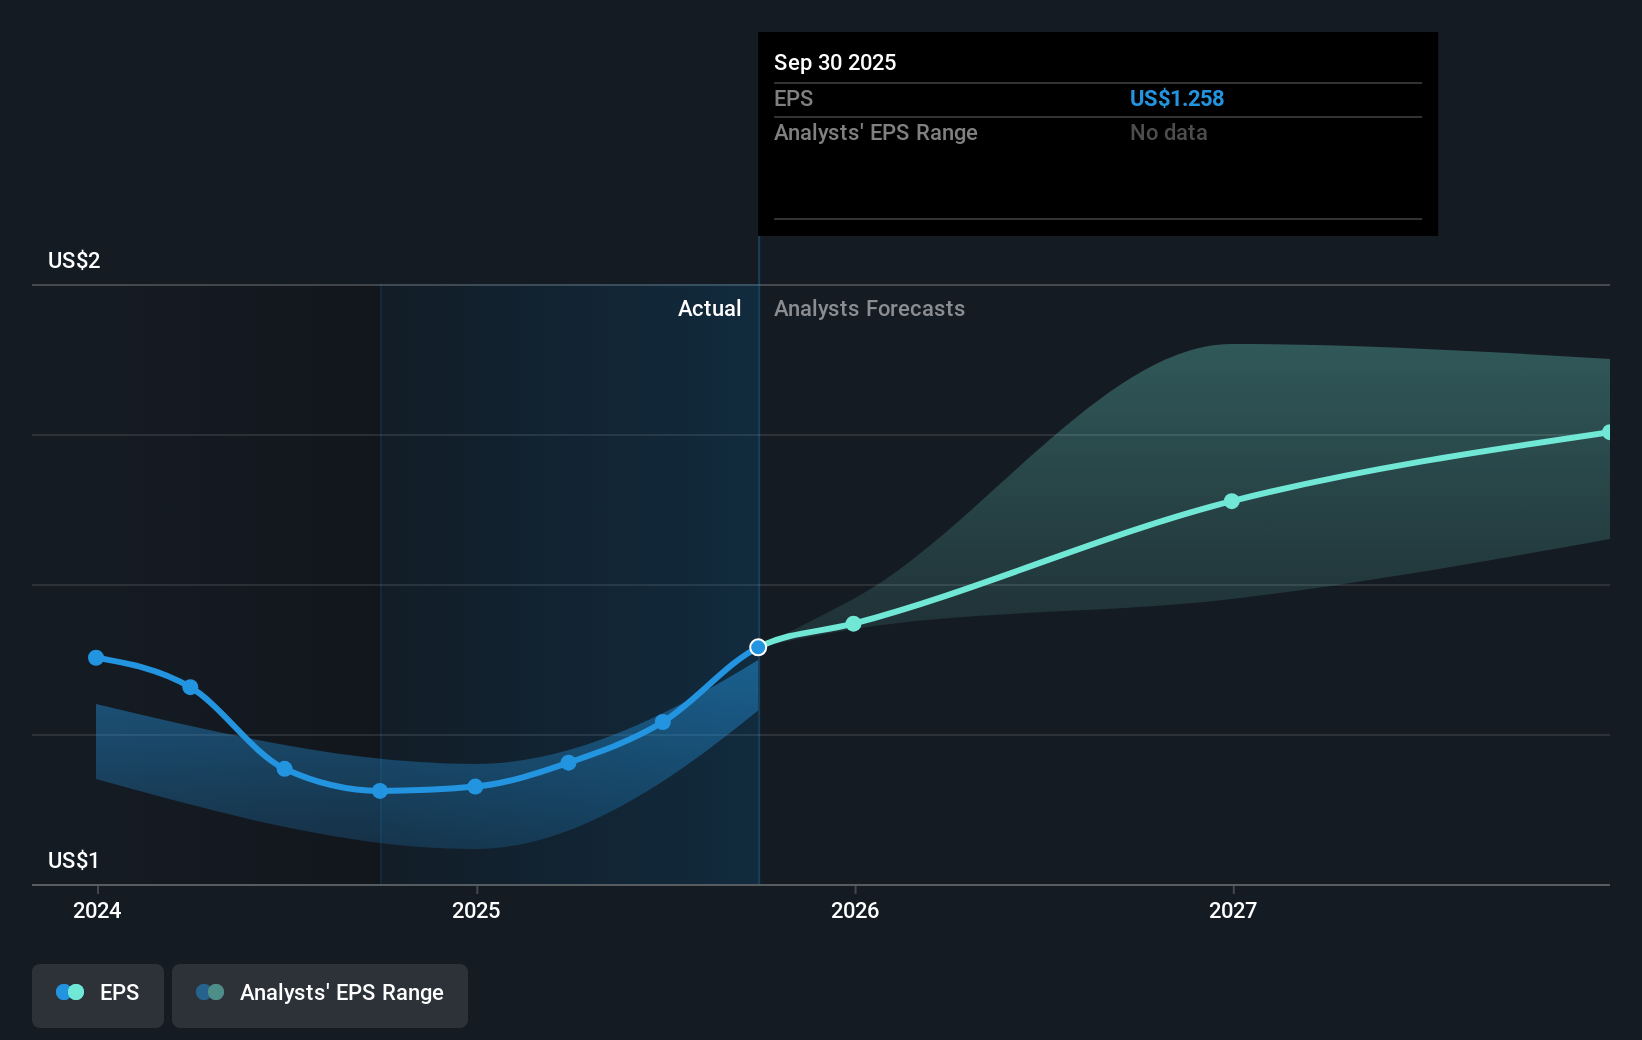Click the second blue data point after 2024
The width and height of the screenshot is (1642, 1040).
(x=190, y=687)
